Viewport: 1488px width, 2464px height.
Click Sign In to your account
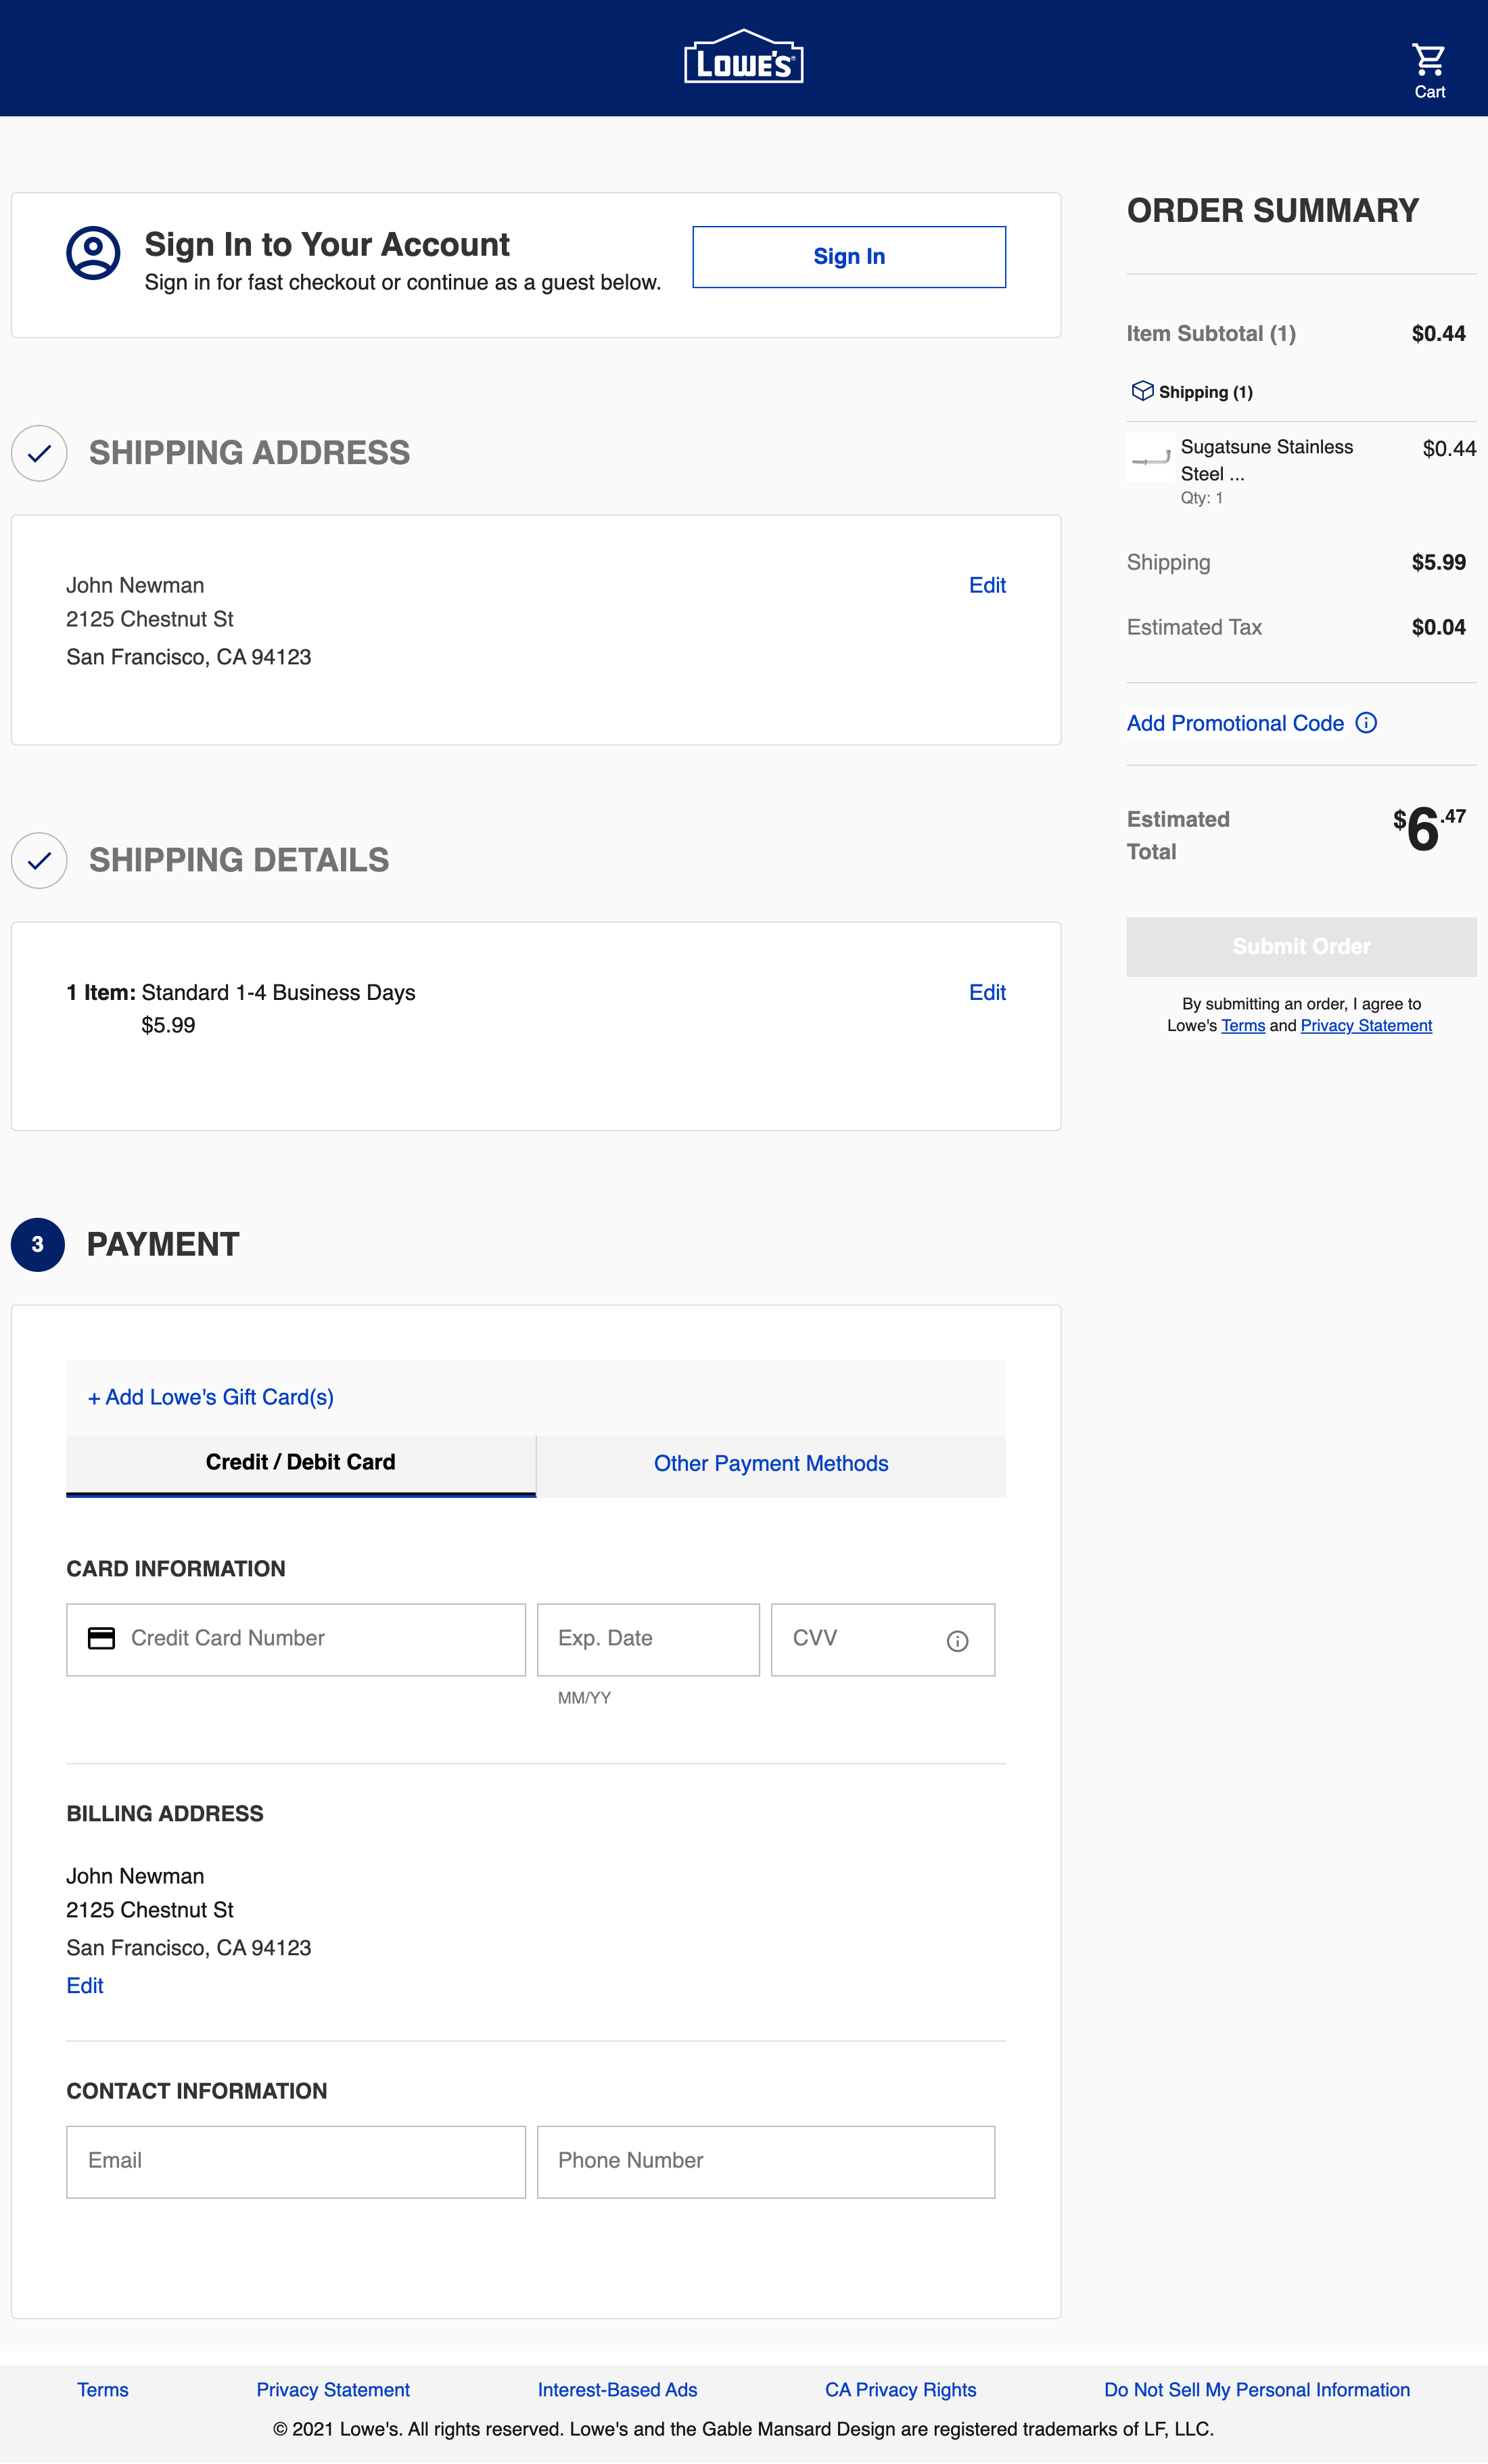point(848,256)
